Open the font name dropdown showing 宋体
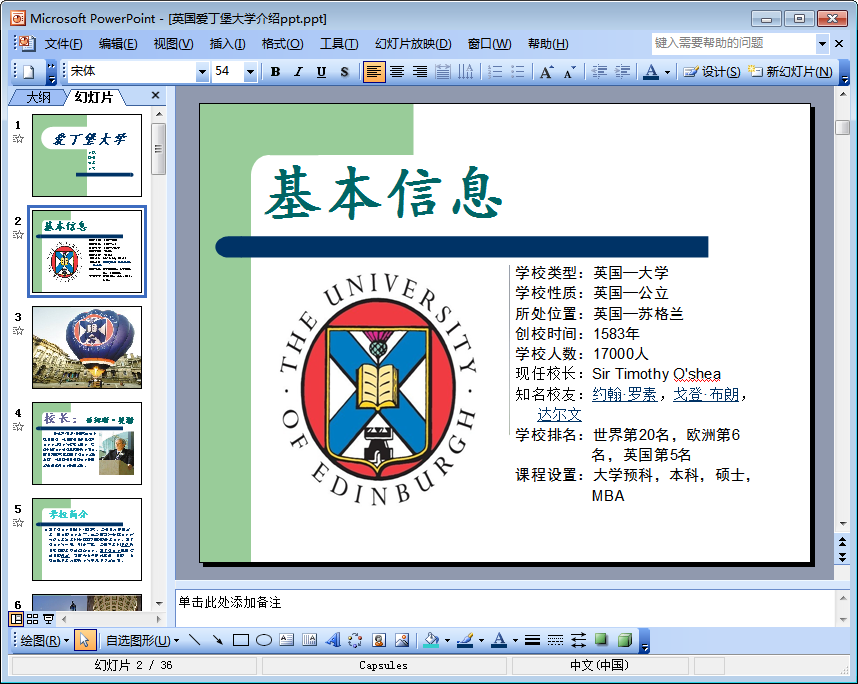Viewport: 858px width, 684px height. (202, 72)
